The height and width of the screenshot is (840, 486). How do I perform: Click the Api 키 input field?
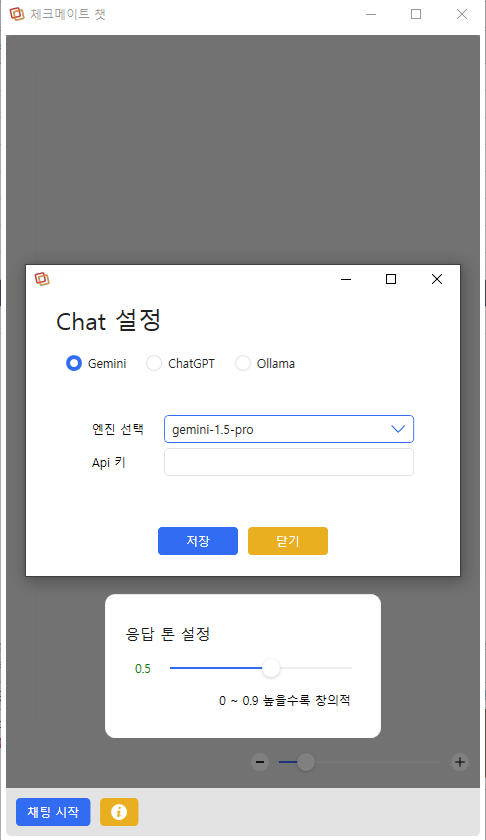289,462
